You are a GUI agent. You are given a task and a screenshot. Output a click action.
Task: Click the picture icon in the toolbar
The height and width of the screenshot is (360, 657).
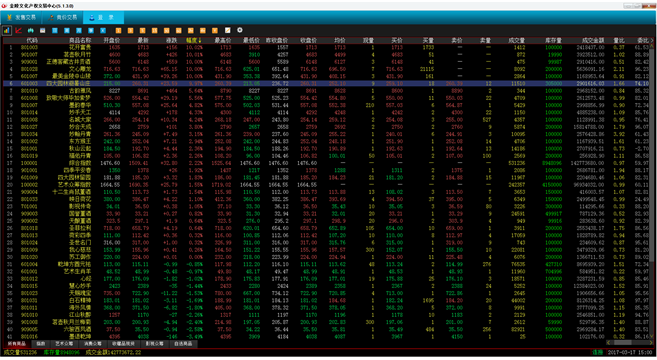click(42, 30)
